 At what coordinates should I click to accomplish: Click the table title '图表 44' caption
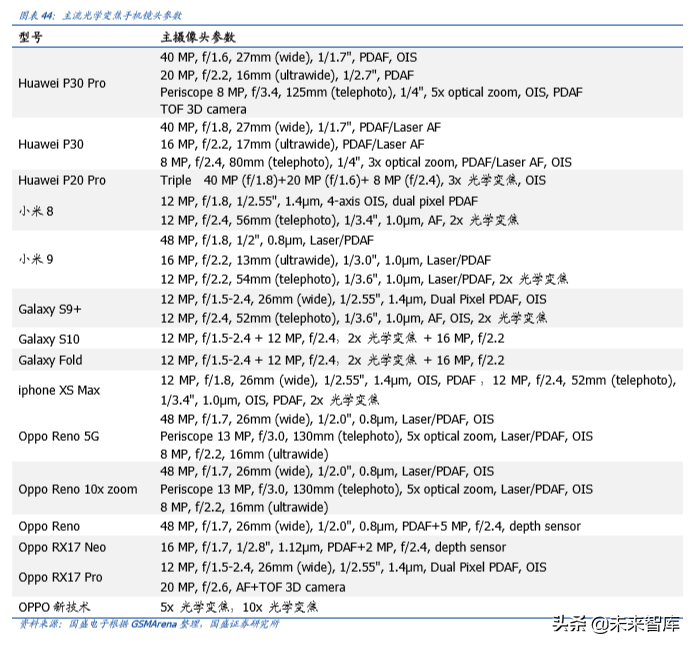click(x=101, y=16)
